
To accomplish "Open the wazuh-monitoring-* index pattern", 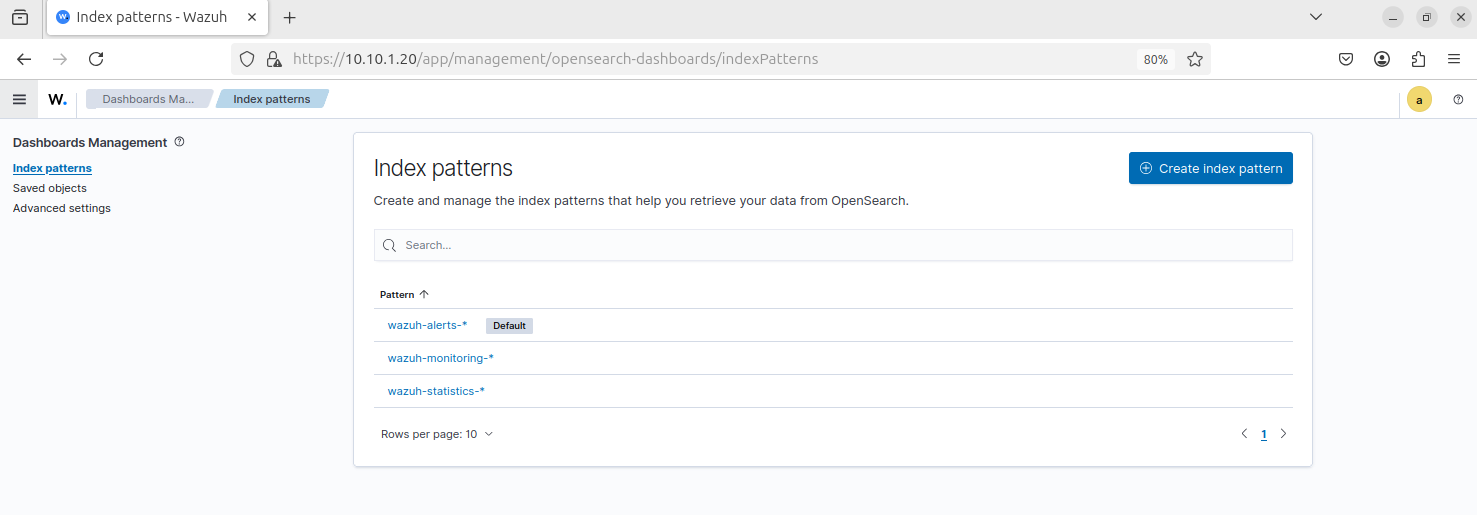I will pos(440,358).
